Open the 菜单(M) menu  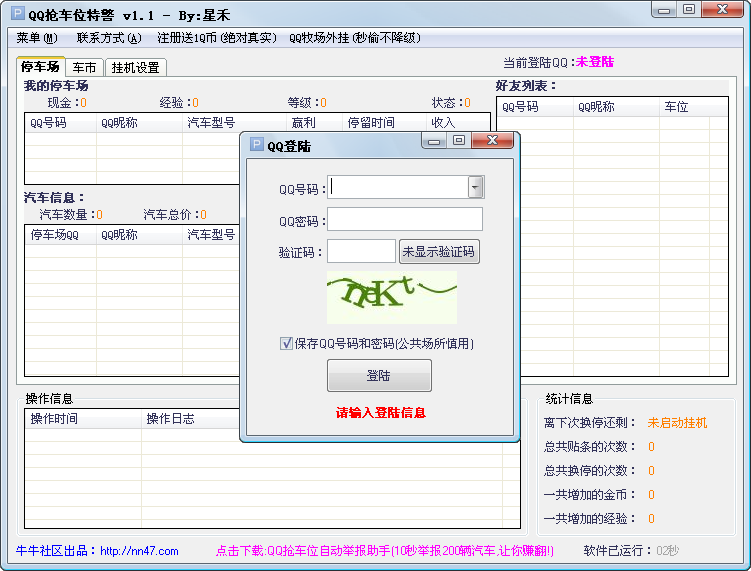click(37, 38)
